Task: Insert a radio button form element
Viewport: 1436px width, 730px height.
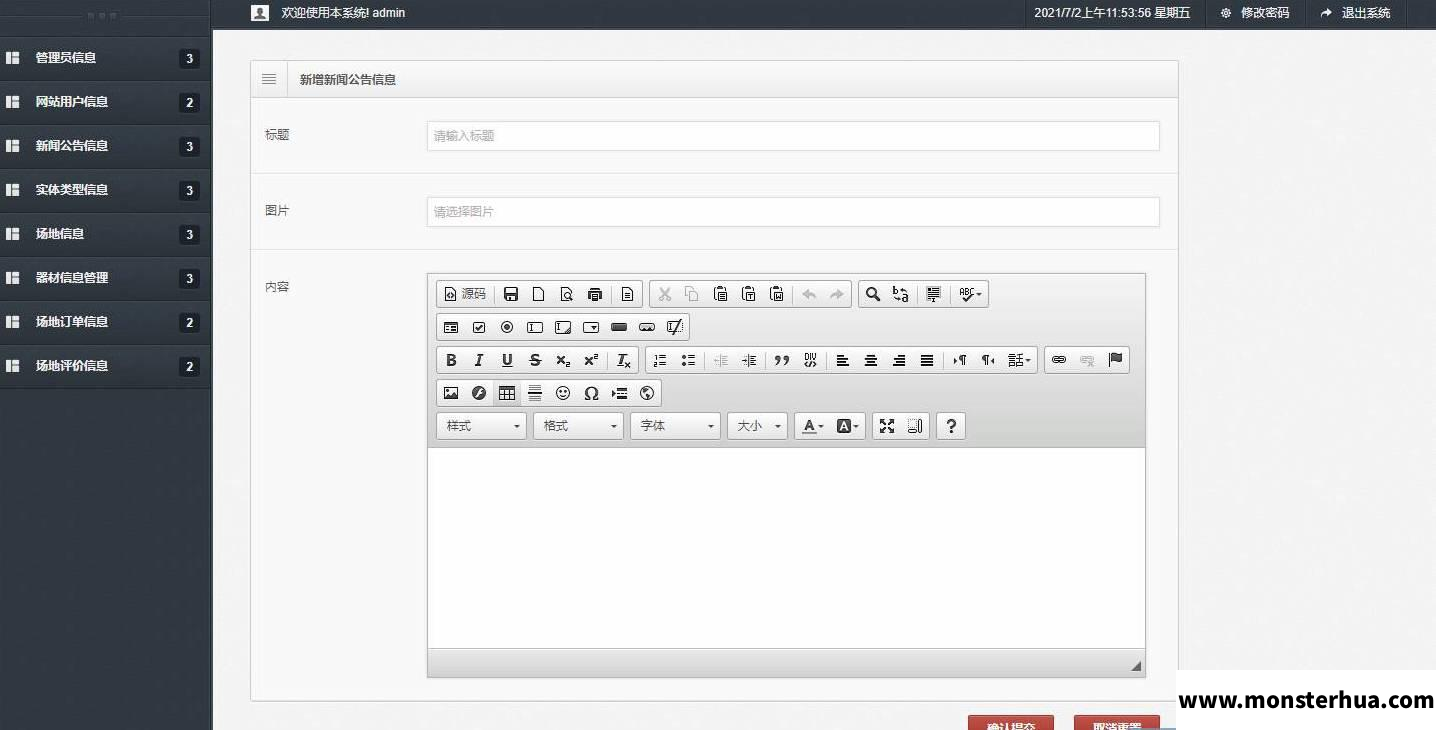Action: point(507,327)
